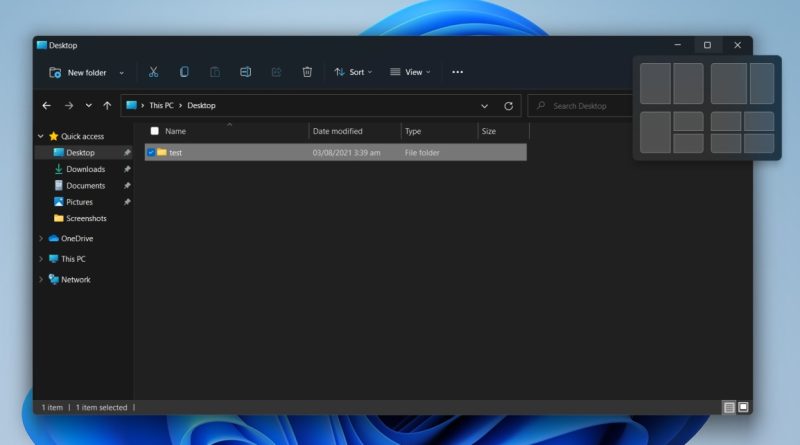800x445 pixels.
Task: Sort by the Size column header
Action: click(x=489, y=131)
